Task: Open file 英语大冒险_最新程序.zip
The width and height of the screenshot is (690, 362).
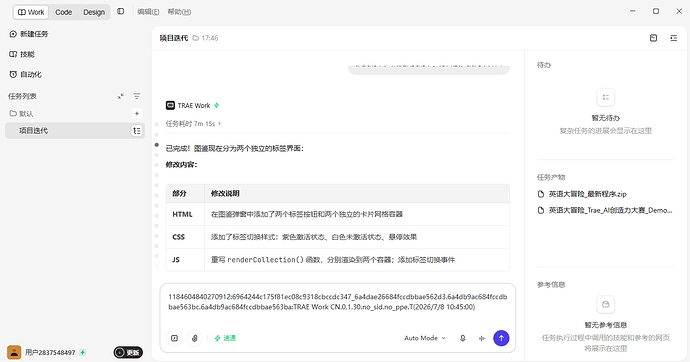Action: pos(583,194)
